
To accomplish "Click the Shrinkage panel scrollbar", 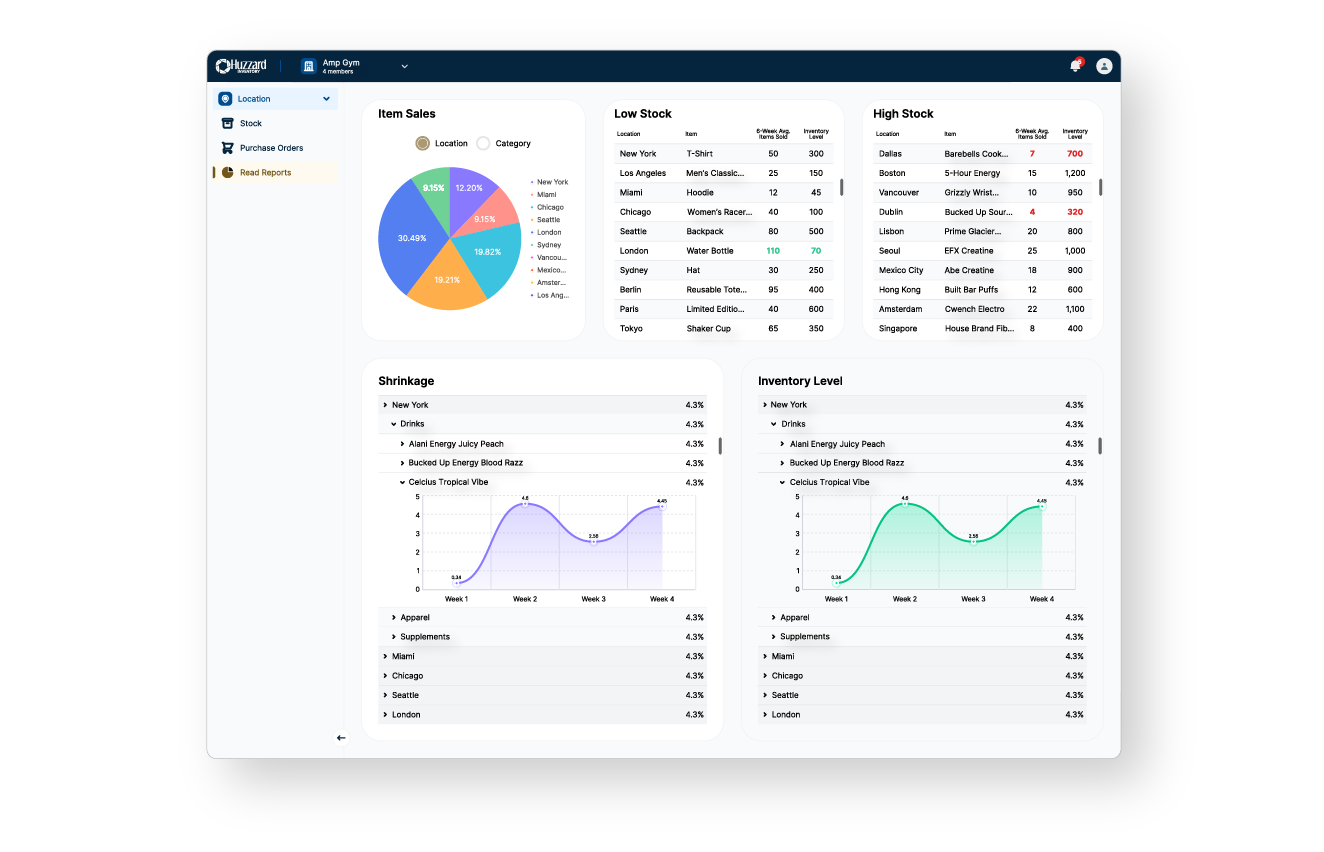I will 720,446.
